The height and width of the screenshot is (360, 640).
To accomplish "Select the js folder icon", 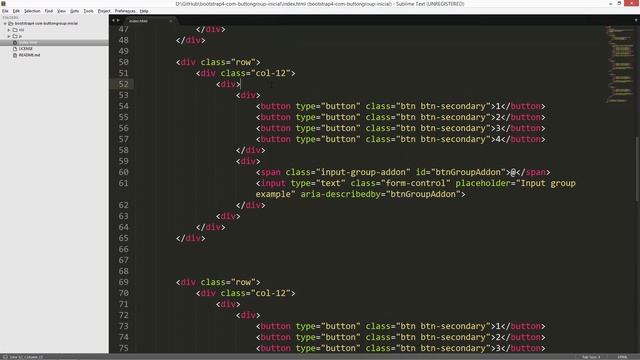I will 15,36.
